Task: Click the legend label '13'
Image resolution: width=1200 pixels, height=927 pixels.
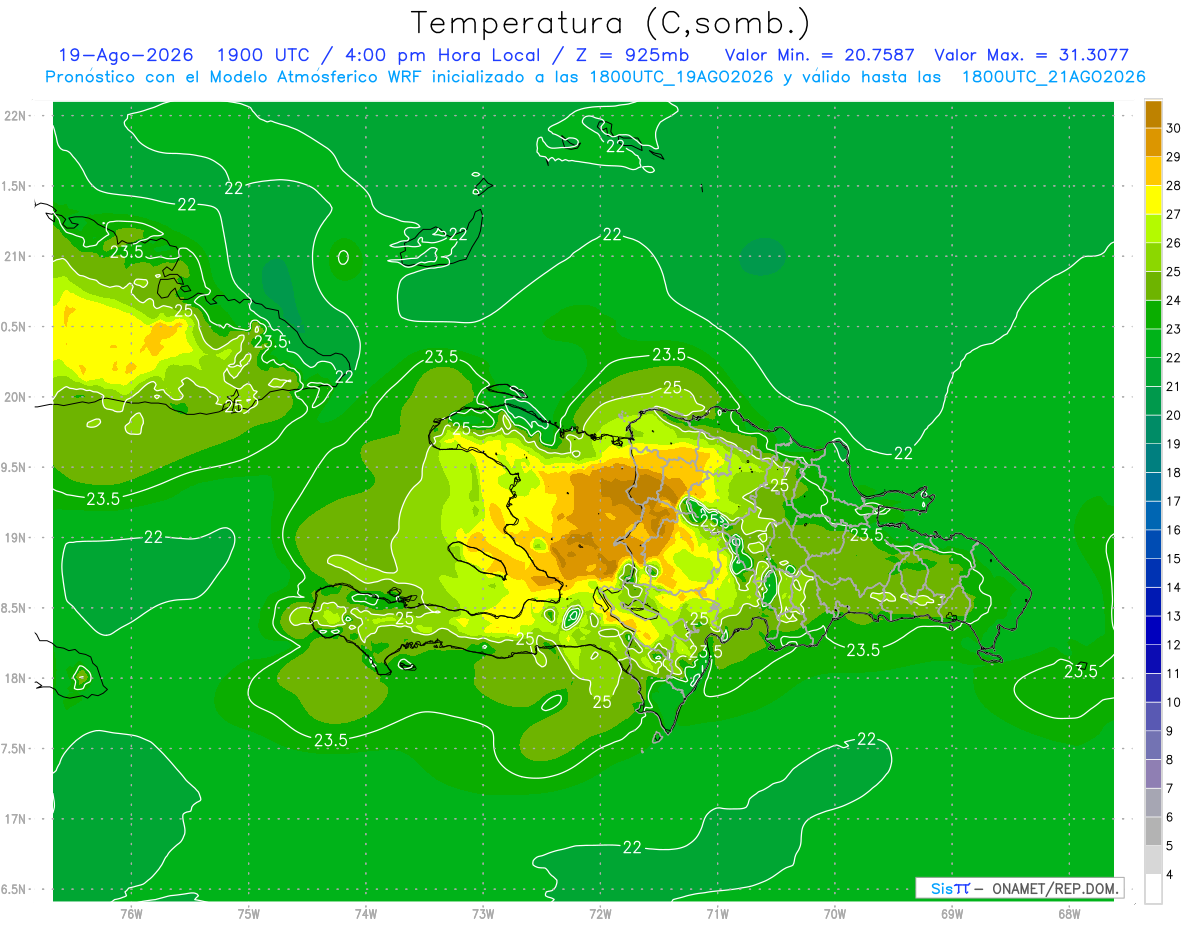Action: pos(1174,617)
